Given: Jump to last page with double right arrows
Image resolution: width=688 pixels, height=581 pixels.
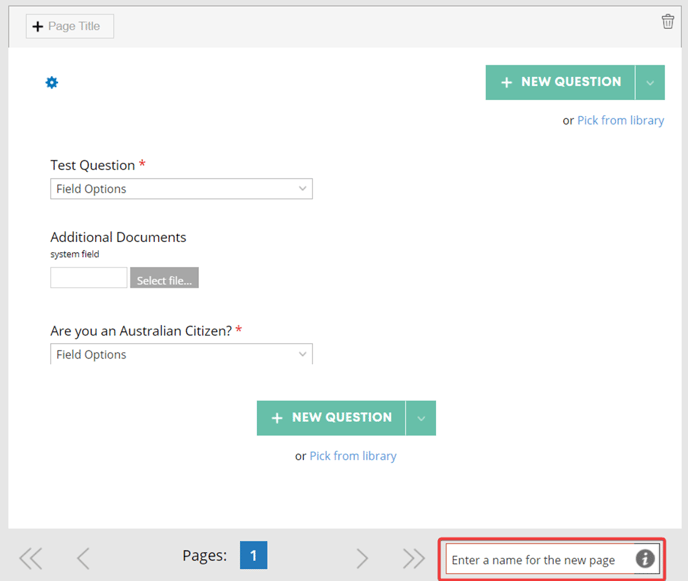Looking at the screenshot, I should 414,558.
